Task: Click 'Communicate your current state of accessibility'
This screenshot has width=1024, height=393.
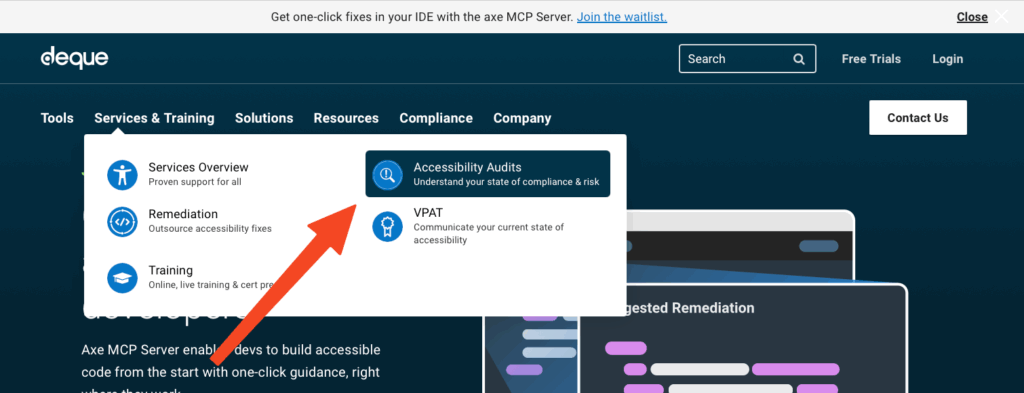Action: [488, 234]
